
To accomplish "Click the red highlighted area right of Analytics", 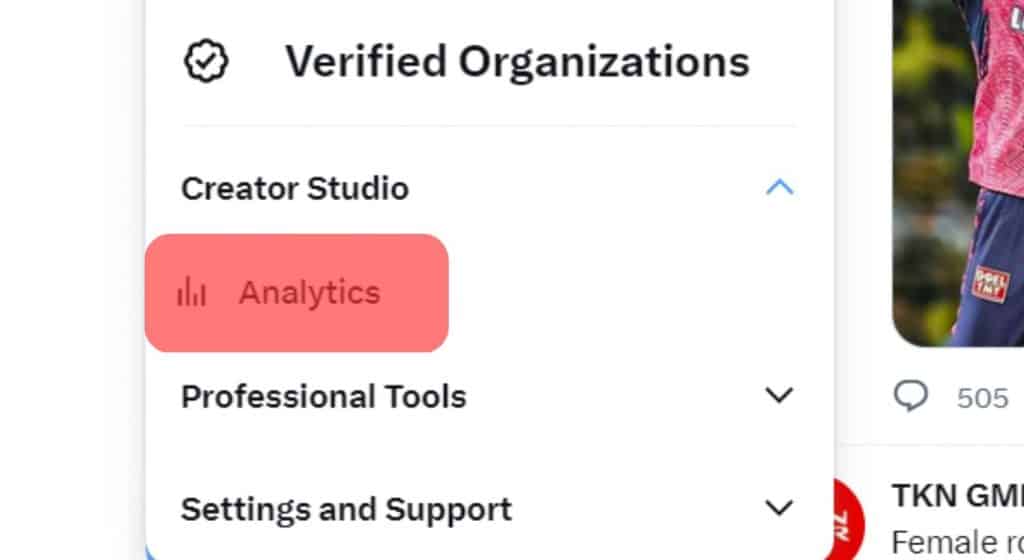I will tap(415, 293).
